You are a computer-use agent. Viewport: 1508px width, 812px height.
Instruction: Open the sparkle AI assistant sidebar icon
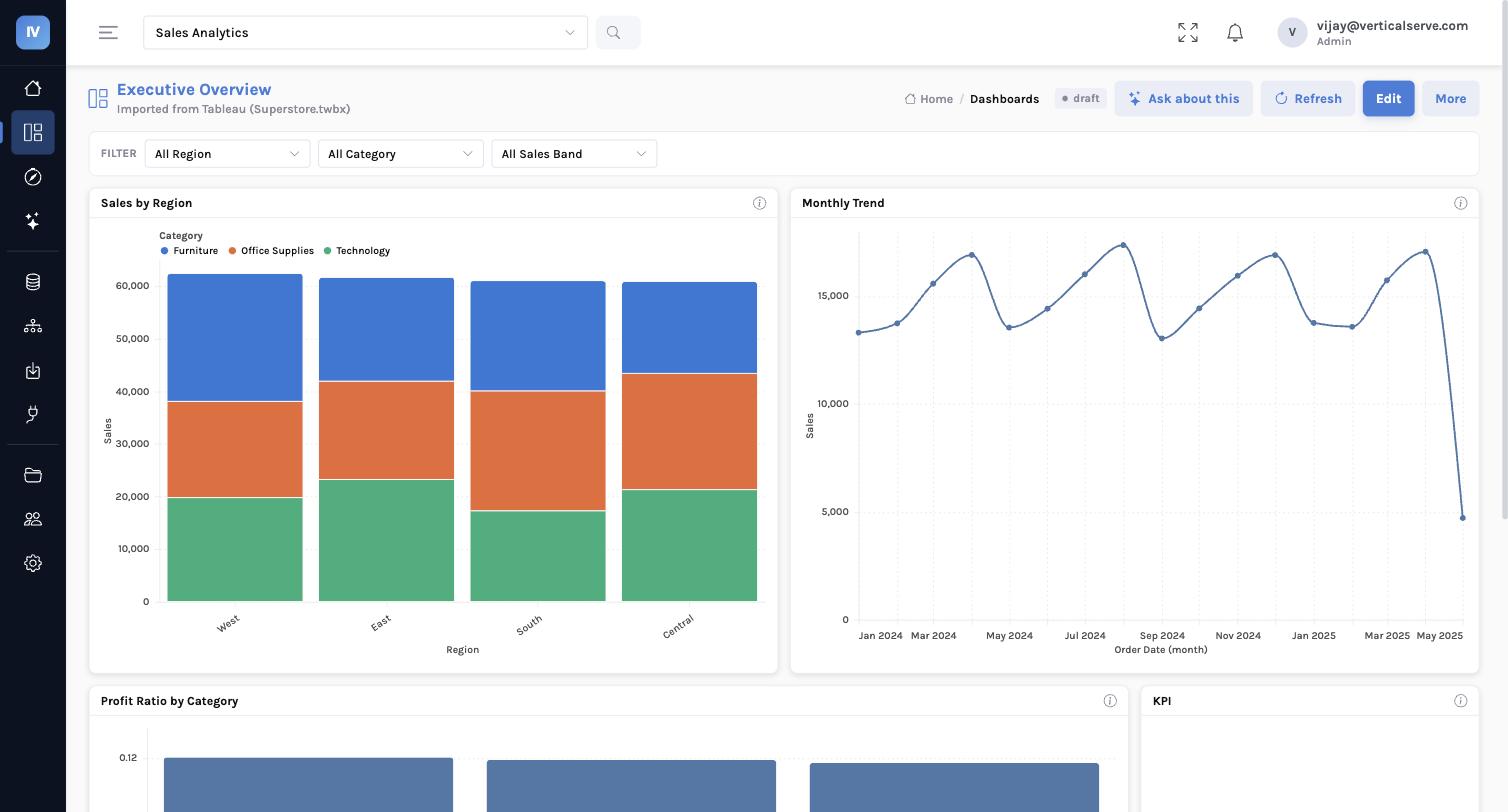(33, 221)
